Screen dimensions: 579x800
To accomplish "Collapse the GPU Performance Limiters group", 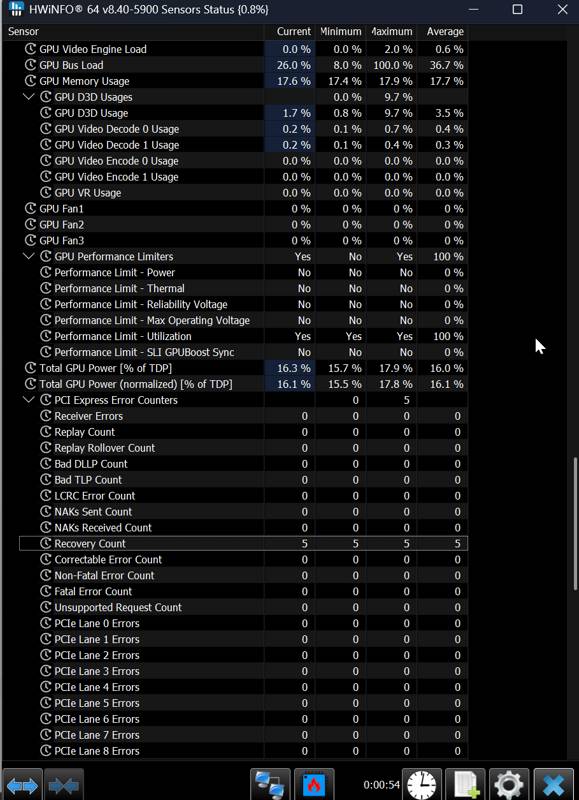I will tap(29, 256).
